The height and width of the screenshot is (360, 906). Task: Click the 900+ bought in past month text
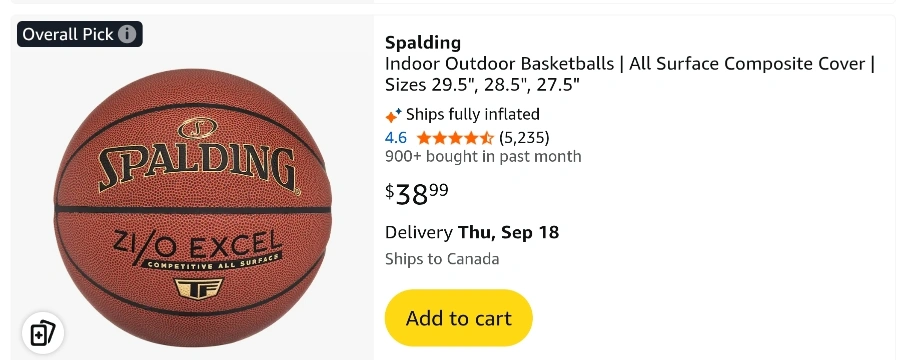(x=483, y=157)
